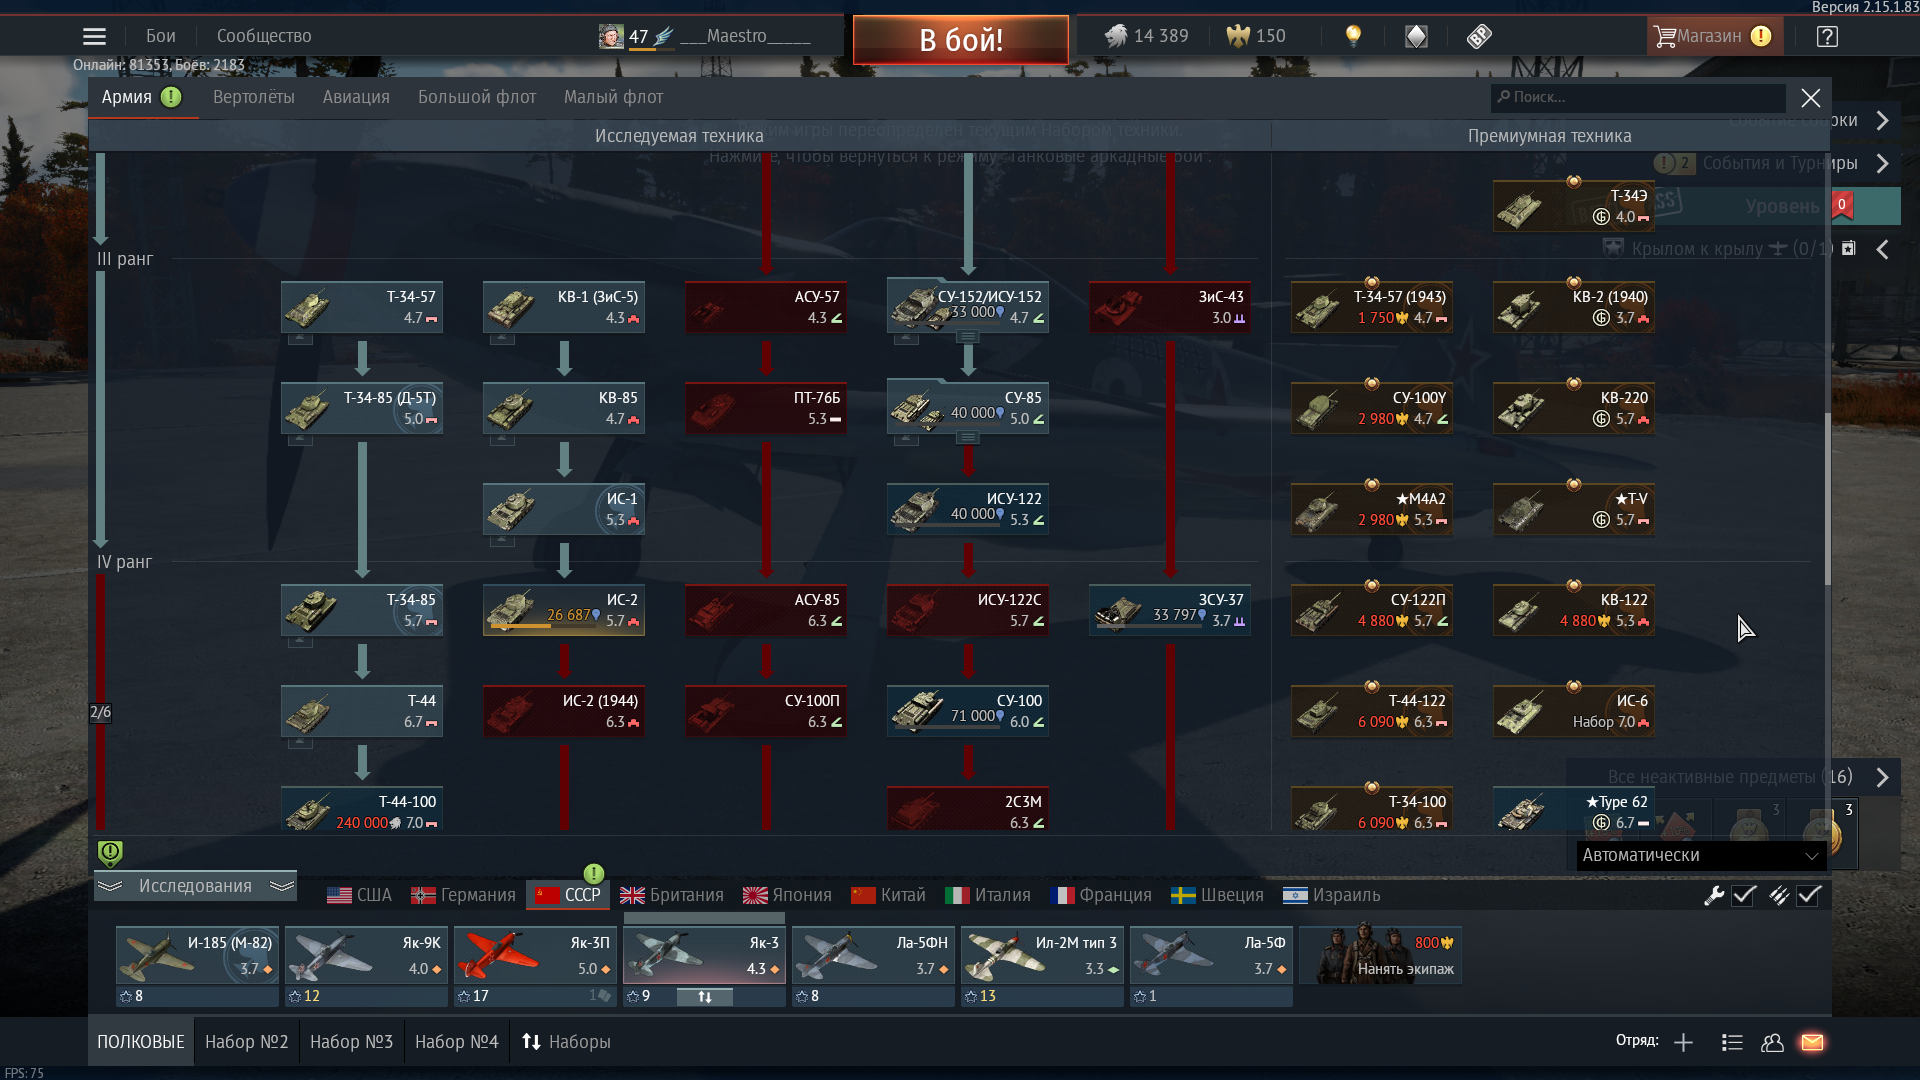The width and height of the screenshot is (1920, 1080).
Task: Select premium ИС-6 vehicle
Action: tap(1574, 711)
